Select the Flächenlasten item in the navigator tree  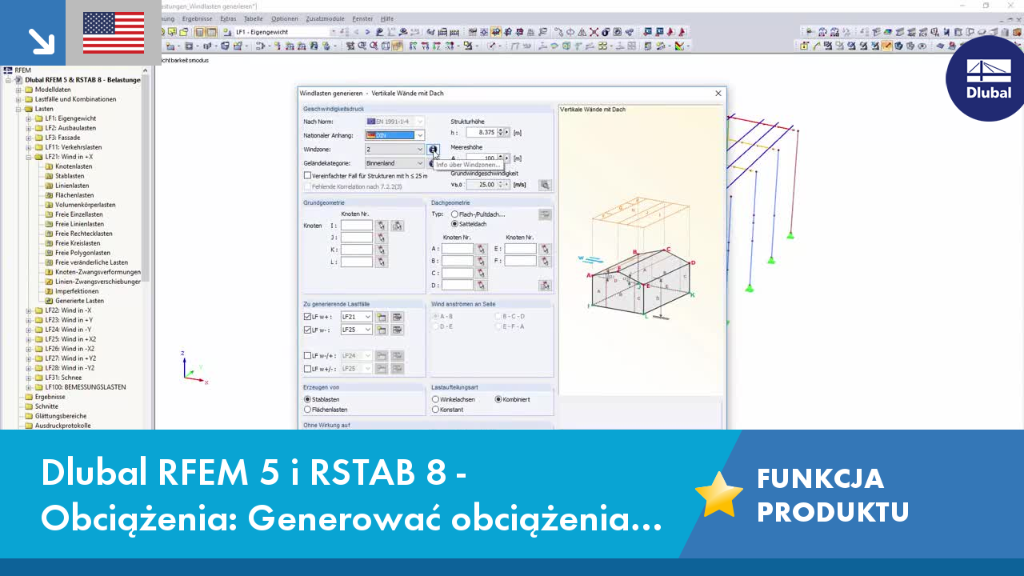pos(74,195)
